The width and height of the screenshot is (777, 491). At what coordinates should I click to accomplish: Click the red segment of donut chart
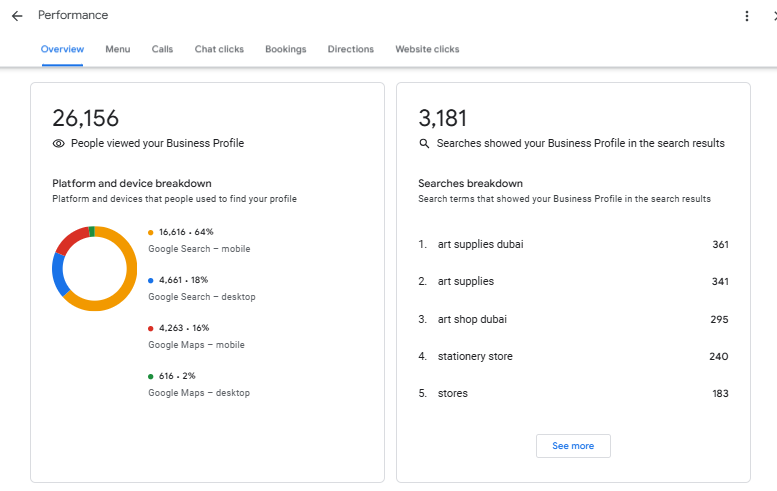(71, 239)
